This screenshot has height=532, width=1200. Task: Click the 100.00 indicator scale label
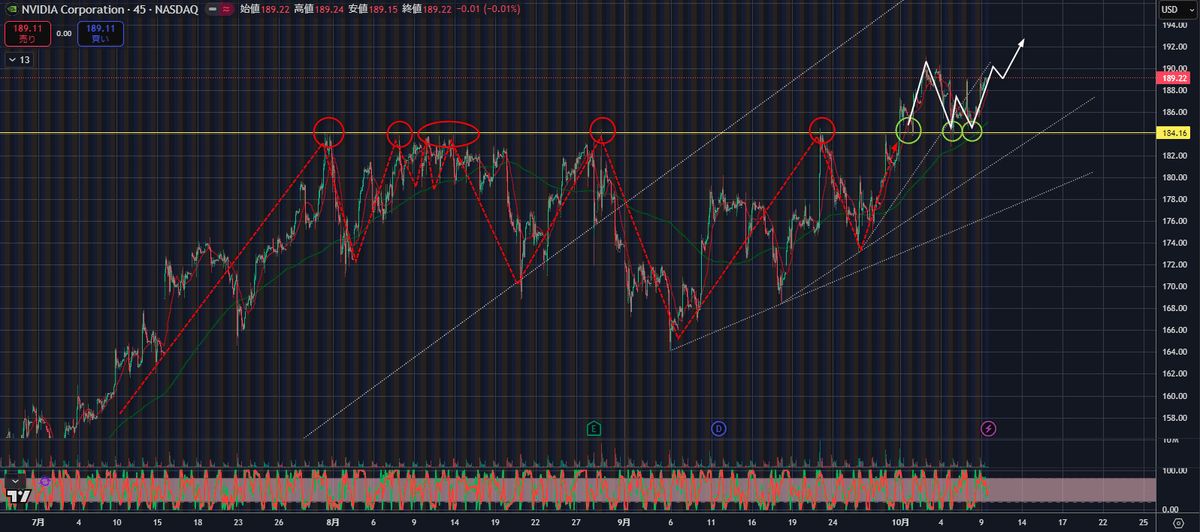point(1174,470)
